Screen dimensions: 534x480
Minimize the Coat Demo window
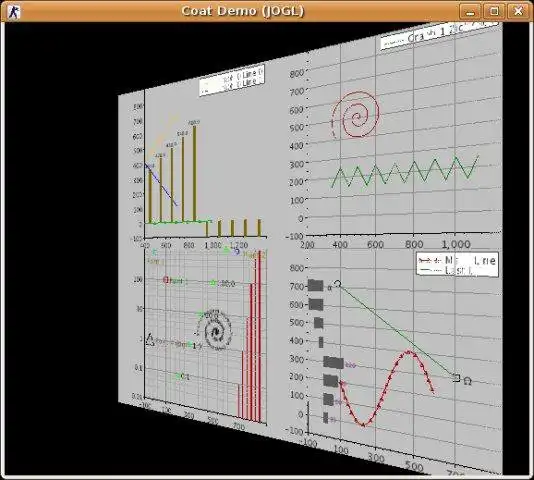470,12
